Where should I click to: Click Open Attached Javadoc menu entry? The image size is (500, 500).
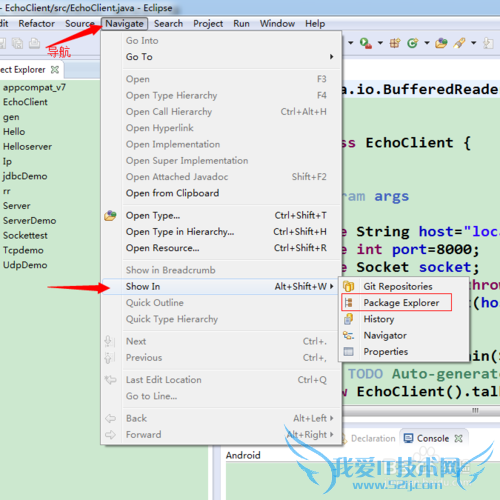pos(221,177)
